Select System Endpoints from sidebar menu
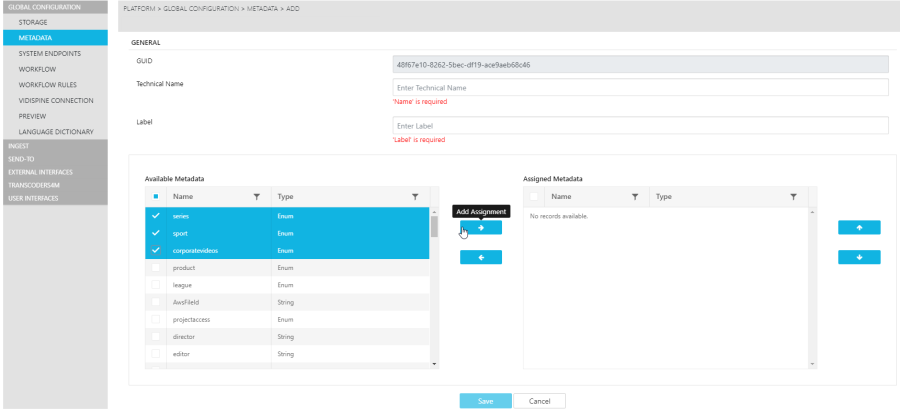The image size is (900, 411). (x=49, y=54)
